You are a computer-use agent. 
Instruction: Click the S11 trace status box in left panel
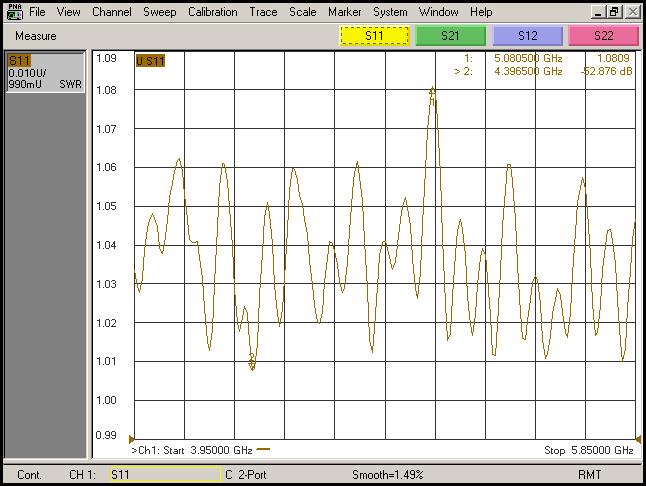[45, 72]
